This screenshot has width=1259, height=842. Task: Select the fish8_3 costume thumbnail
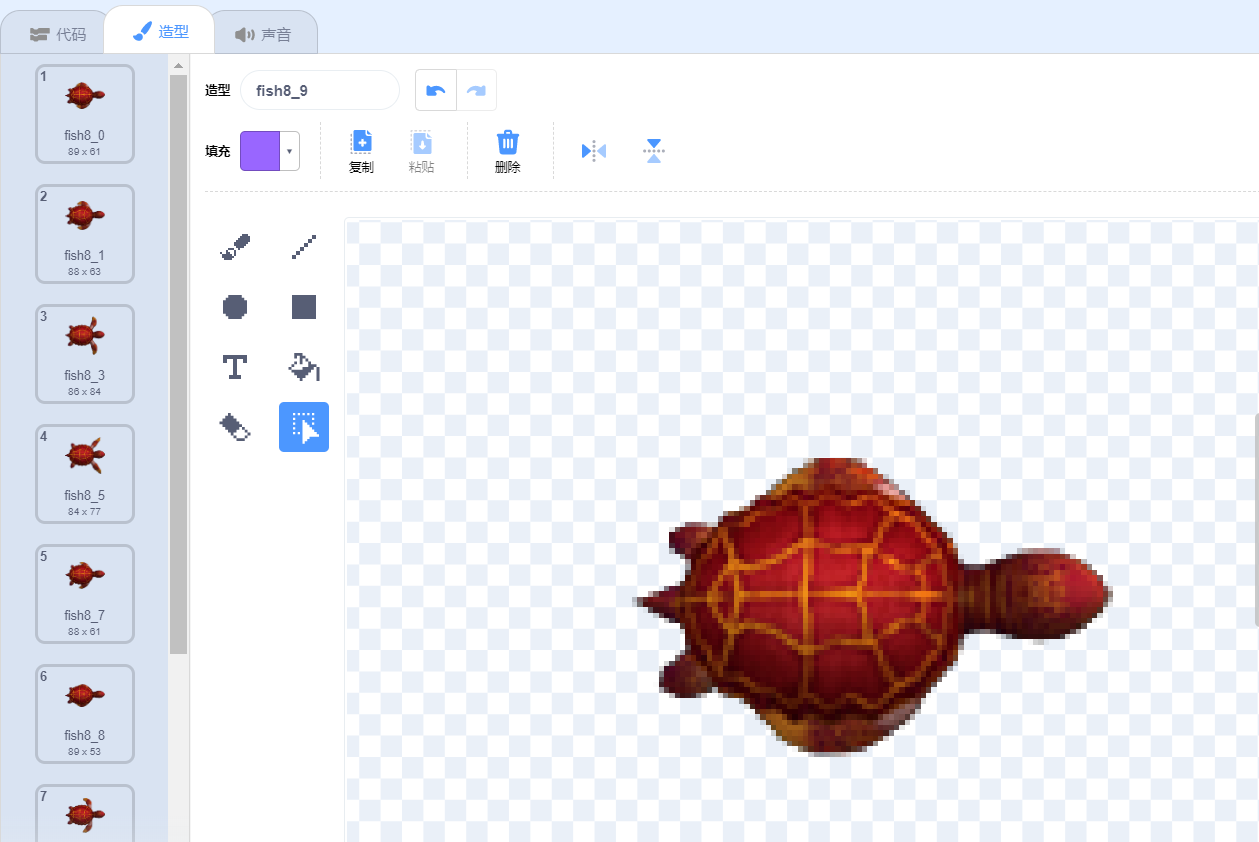click(84, 354)
